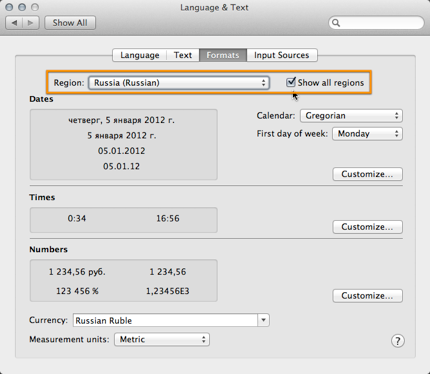Click the short date 05.01.12
Screen dimensions: 430x374
[121, 166]
